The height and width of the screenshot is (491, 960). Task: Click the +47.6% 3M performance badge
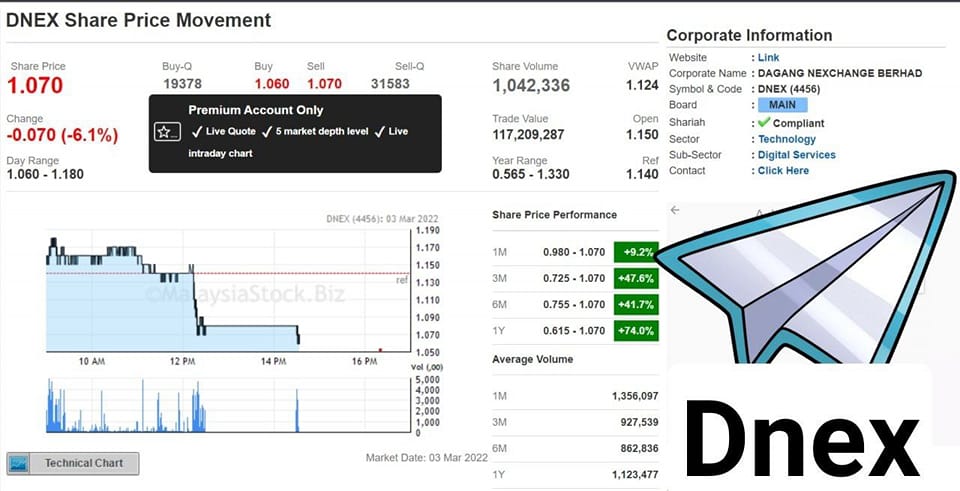point(636,278)
